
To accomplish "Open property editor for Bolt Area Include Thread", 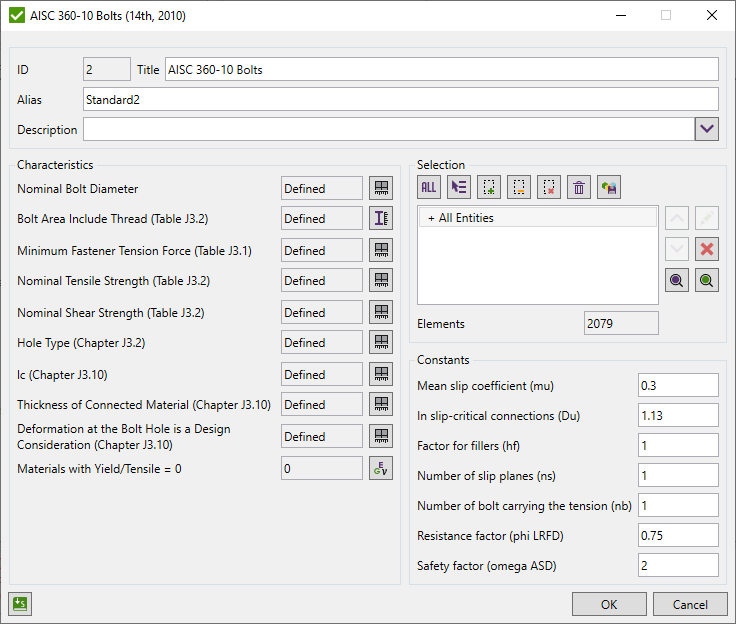I will 381,219.
